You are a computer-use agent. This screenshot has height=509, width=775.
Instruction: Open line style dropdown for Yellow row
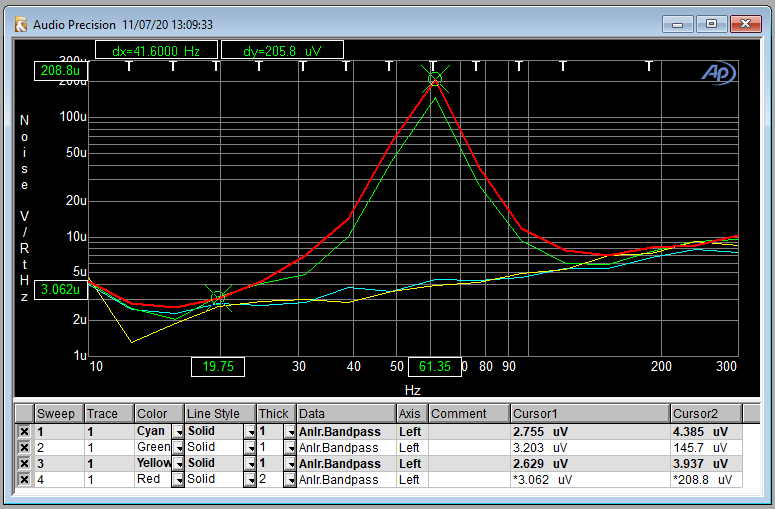250,464
